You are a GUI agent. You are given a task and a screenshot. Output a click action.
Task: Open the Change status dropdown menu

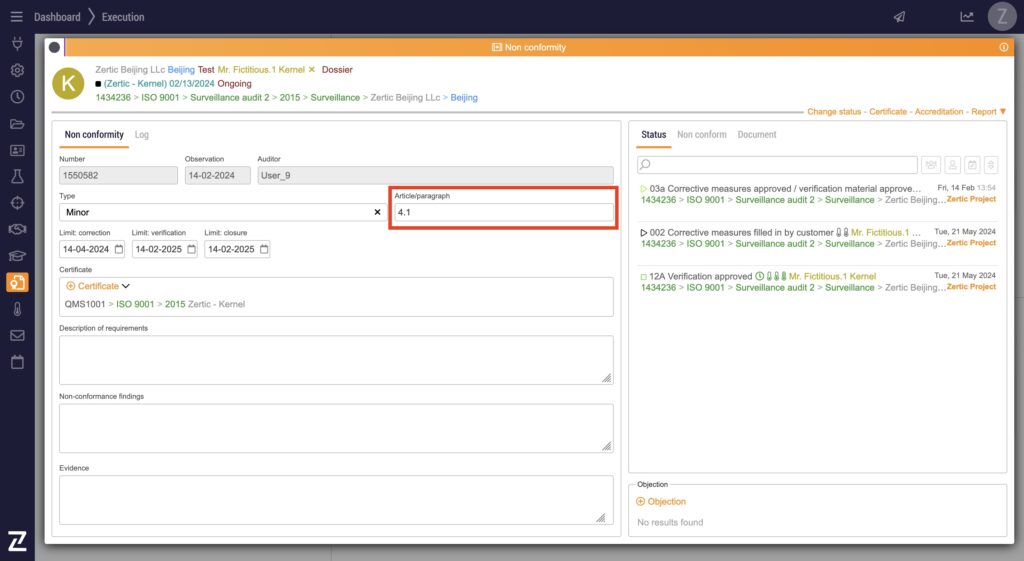click(x=834, y=112)
